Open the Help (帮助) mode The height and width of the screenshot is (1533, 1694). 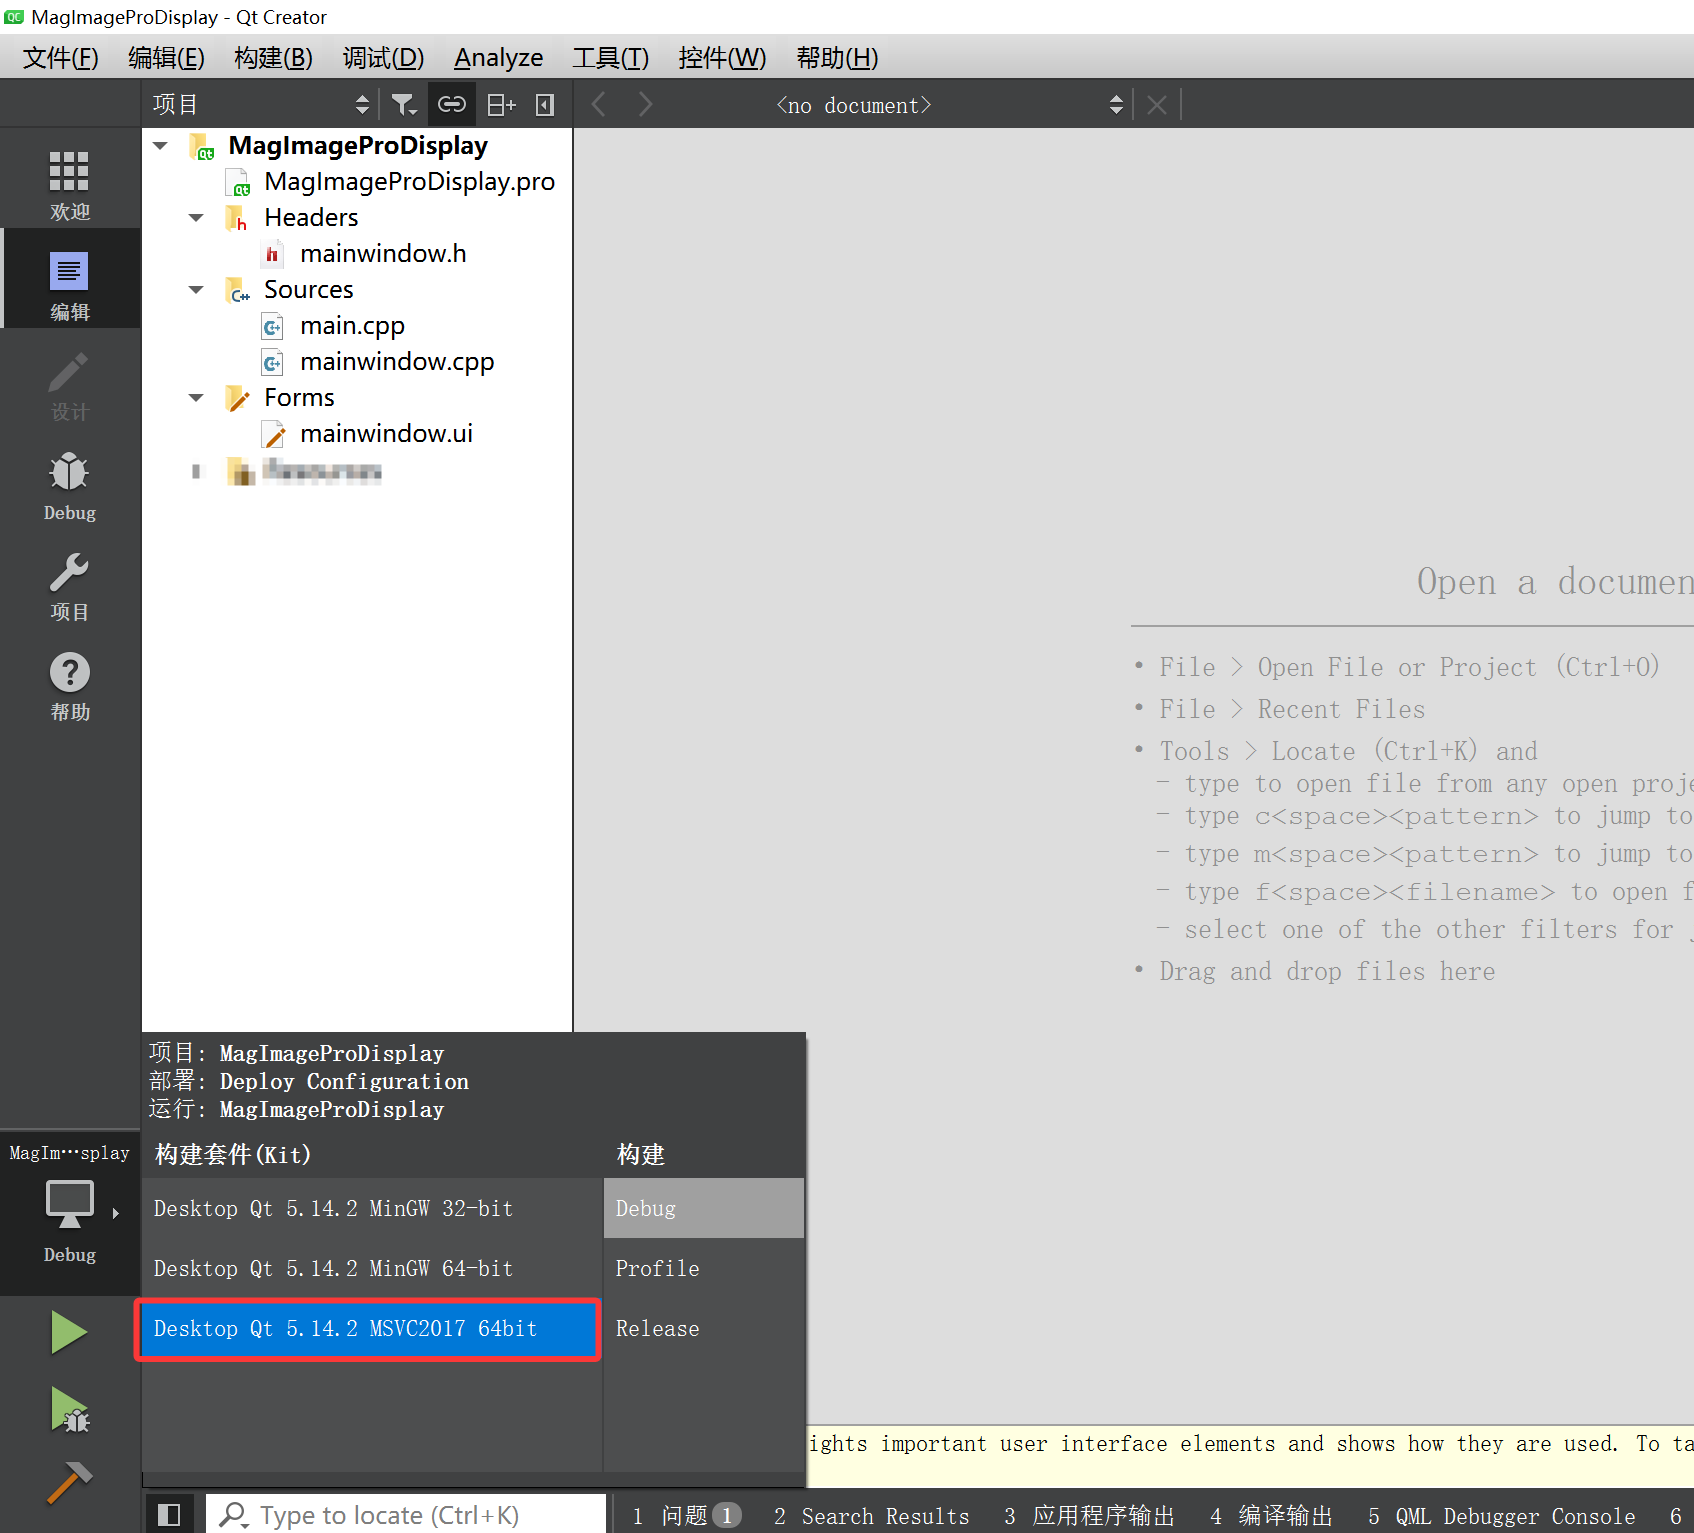pyautogui.click(x=70, y=686)
